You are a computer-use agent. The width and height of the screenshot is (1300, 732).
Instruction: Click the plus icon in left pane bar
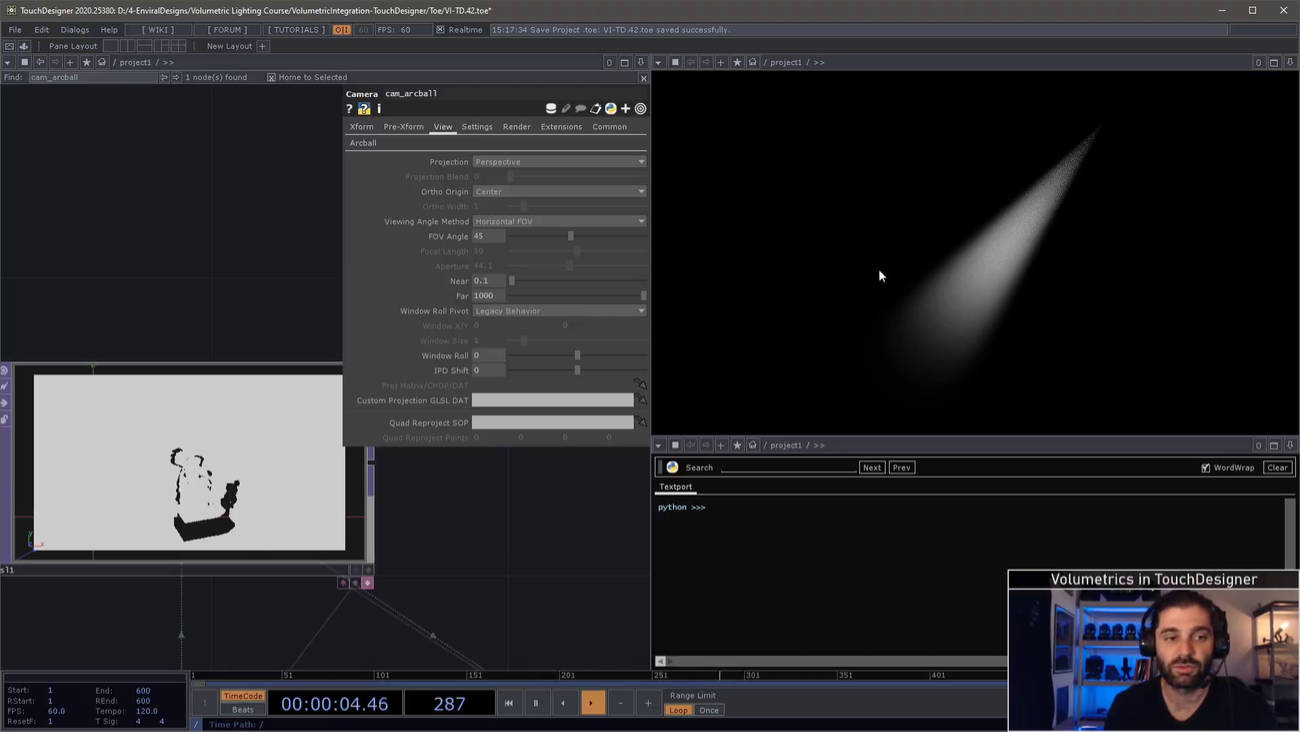70,62
